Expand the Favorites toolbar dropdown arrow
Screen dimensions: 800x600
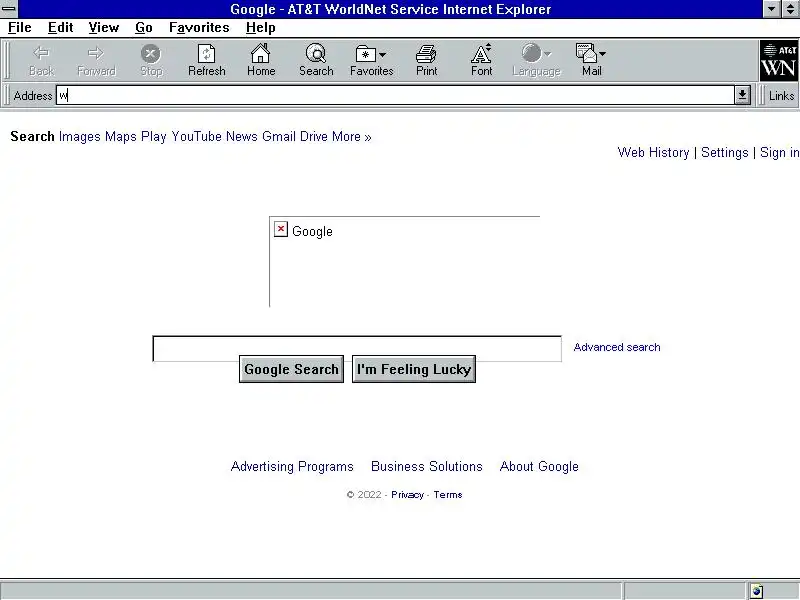point(383,54)
